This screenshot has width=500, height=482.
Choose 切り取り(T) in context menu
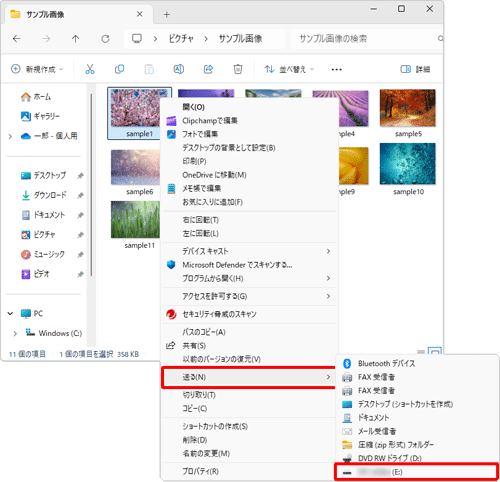pos(249,395)
